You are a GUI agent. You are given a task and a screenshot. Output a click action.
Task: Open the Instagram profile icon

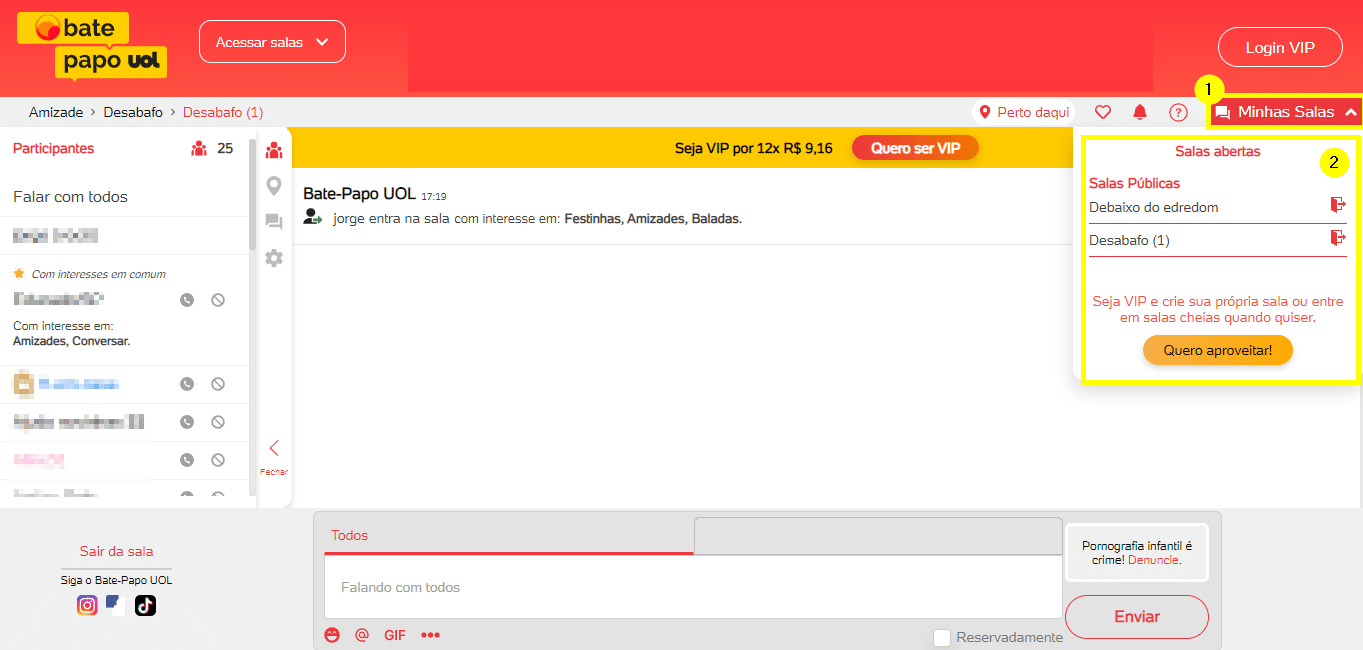tap(88, 605)
